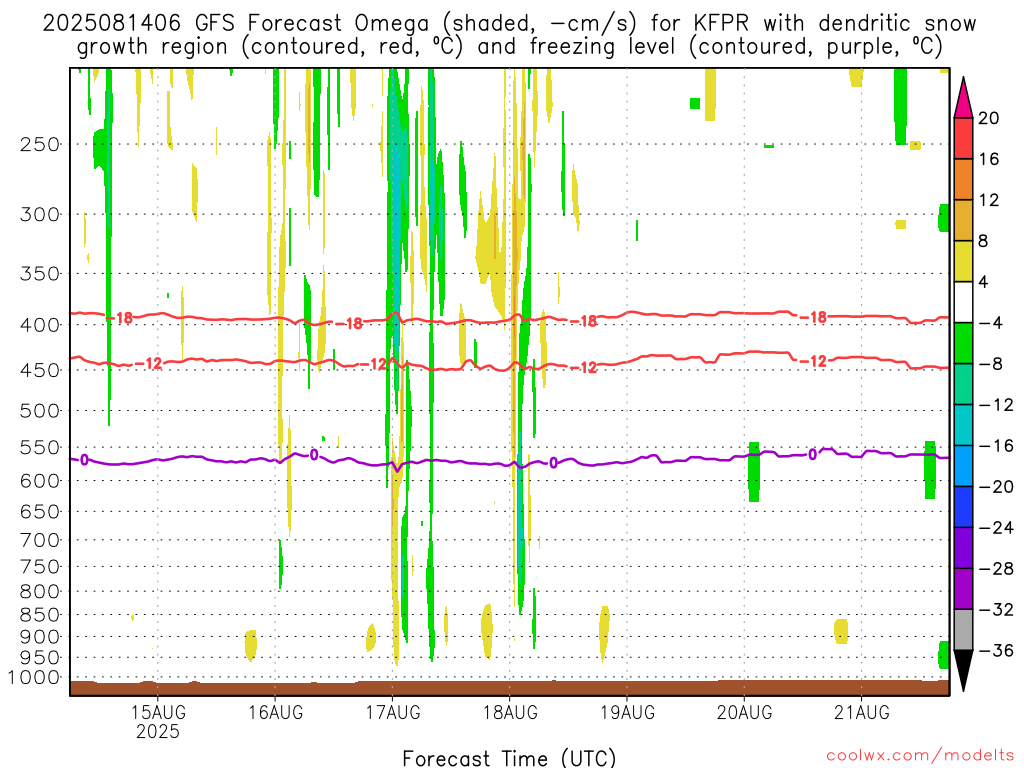The height and width of the screenshot is (768, 1024).
Task: Select the 21AUG date label on time axis
Action: 861,712
